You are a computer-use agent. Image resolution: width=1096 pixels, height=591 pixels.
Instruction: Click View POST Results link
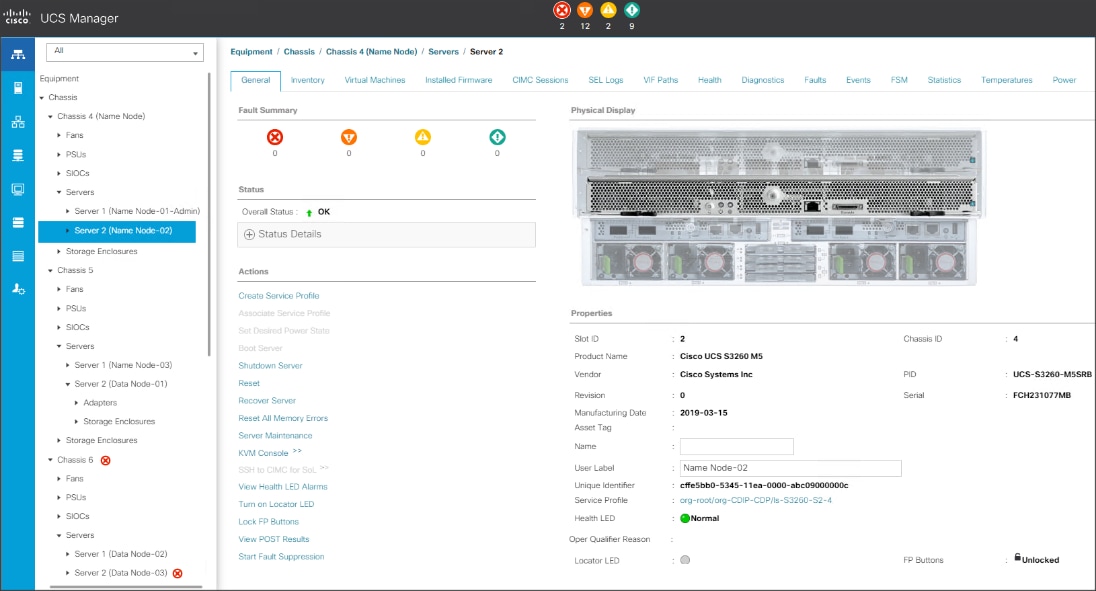(x=274, y=539)
